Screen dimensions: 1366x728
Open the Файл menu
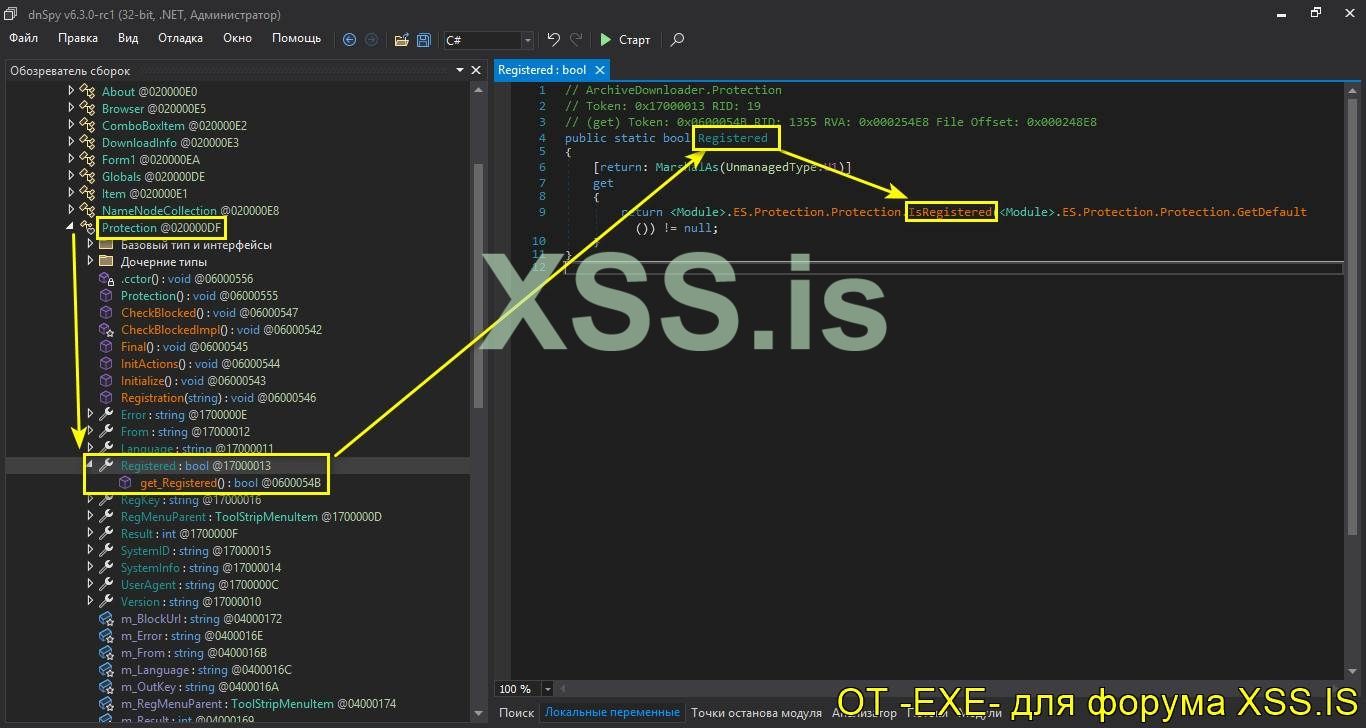[24, 38]
